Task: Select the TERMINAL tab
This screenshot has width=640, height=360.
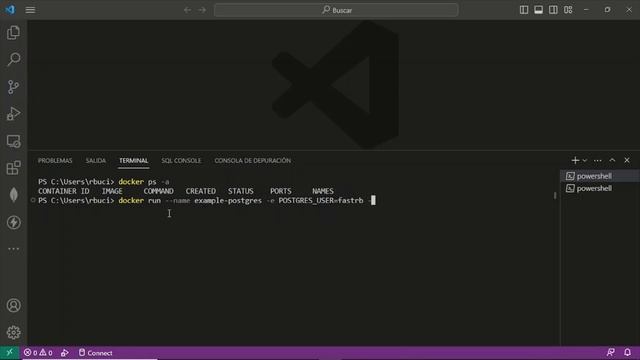Action: click(x=133, y=160)
